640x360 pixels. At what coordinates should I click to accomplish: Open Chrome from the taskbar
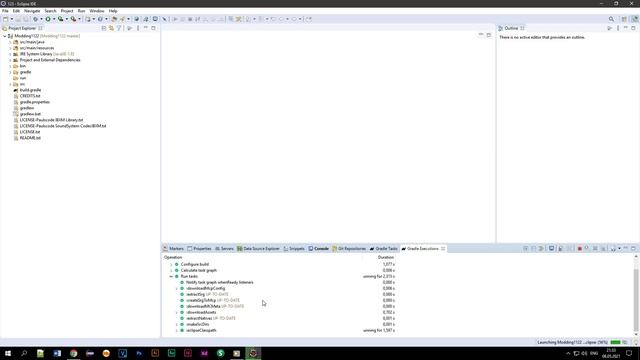(73, 353)
